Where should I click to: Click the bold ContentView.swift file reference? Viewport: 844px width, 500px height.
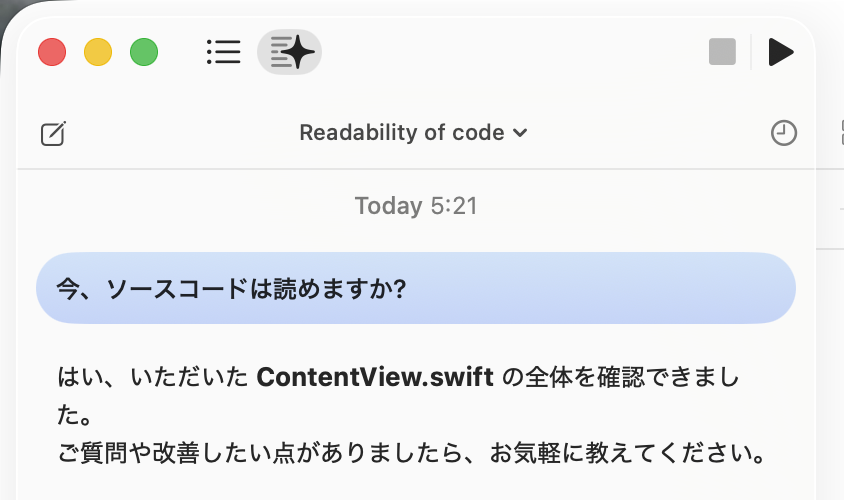pyautogui.click(x=375, y=378)
